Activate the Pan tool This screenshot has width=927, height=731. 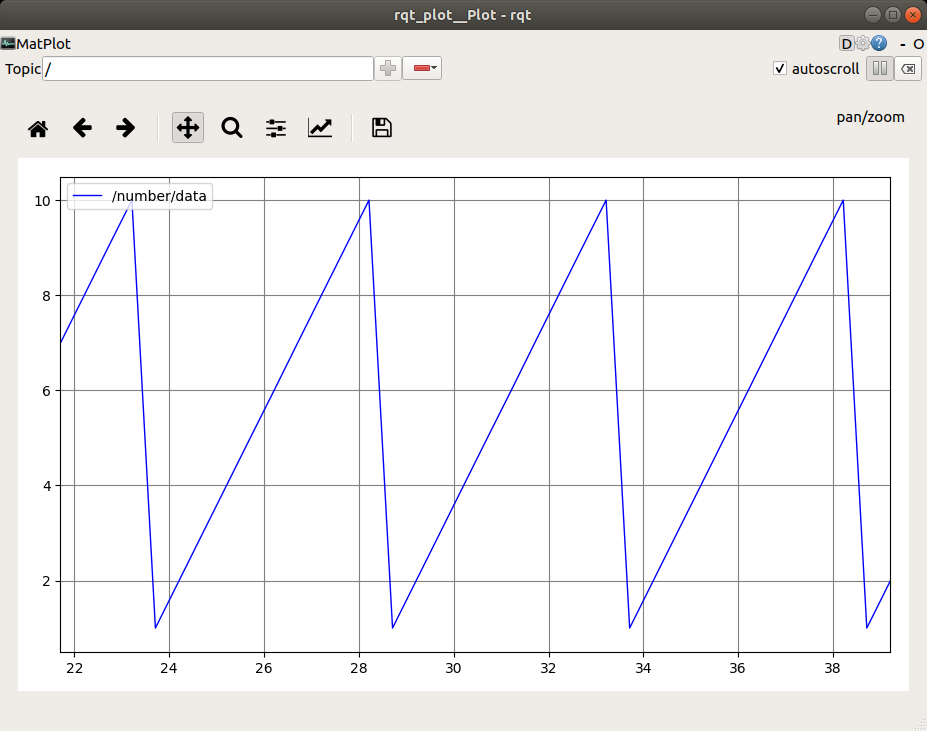coord(187,128)
